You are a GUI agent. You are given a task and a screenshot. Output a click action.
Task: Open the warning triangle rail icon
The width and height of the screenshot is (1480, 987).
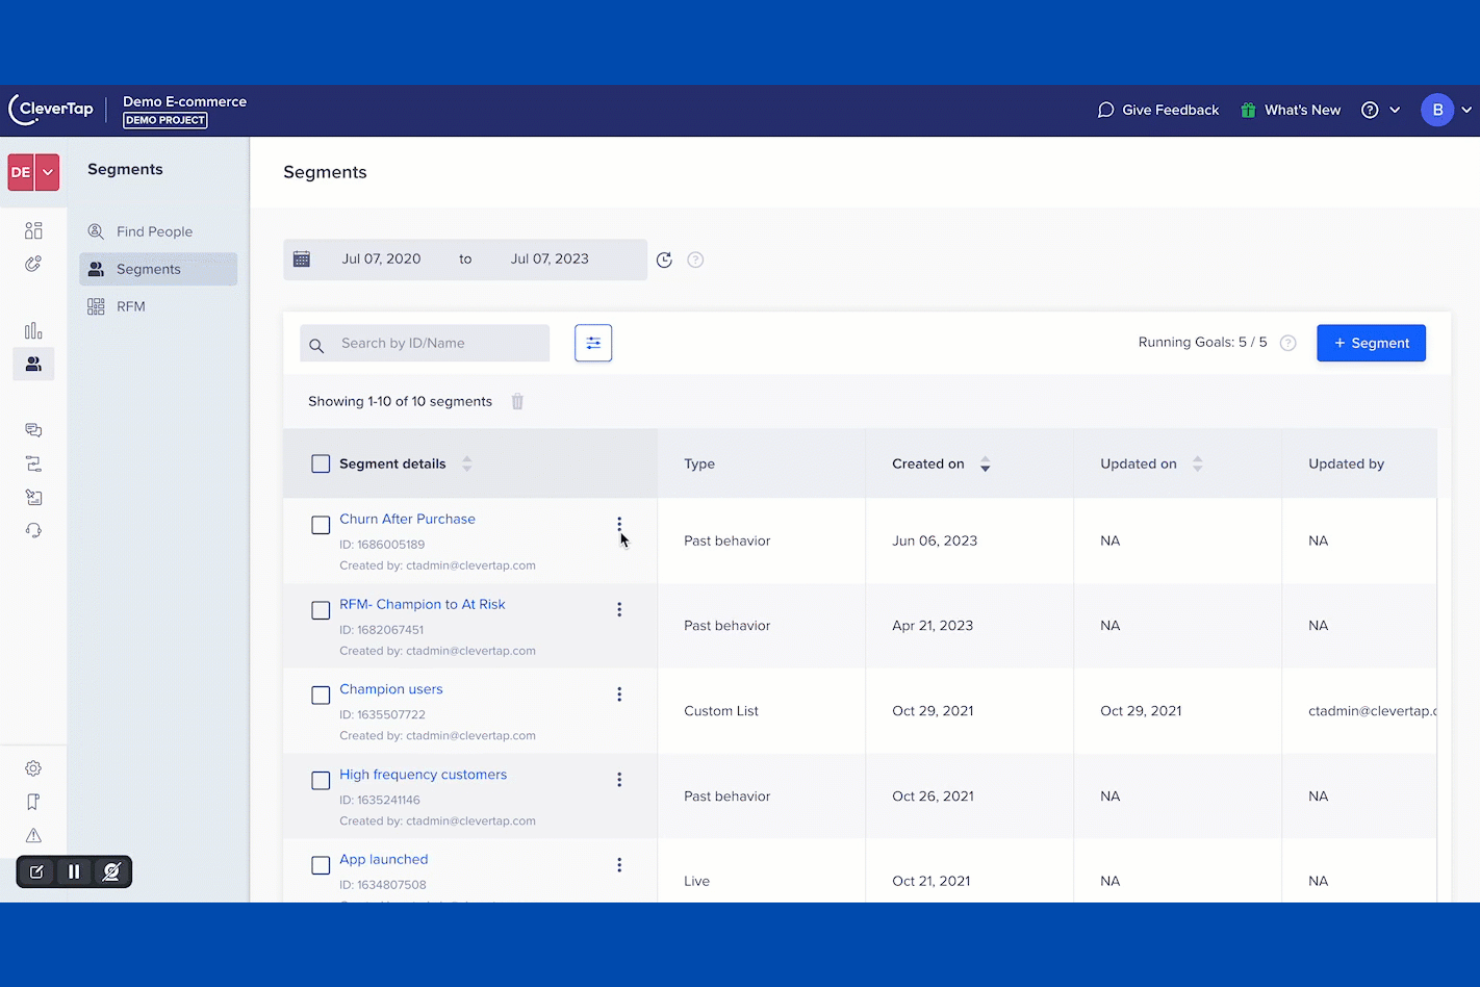[x=33, y=835]
